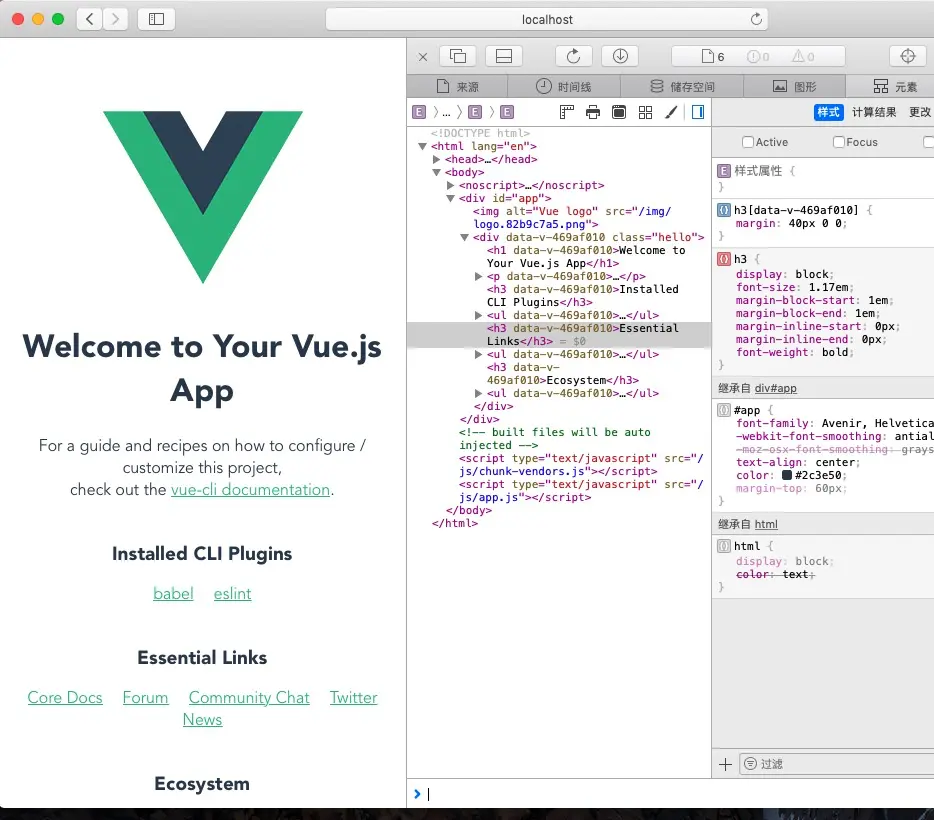Select the h1 Welcome DOM row

tap(559, 257)
